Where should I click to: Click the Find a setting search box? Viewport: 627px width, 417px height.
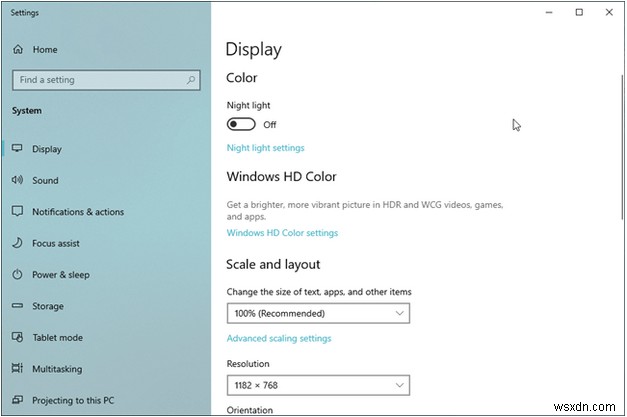[x=106, y=80]
